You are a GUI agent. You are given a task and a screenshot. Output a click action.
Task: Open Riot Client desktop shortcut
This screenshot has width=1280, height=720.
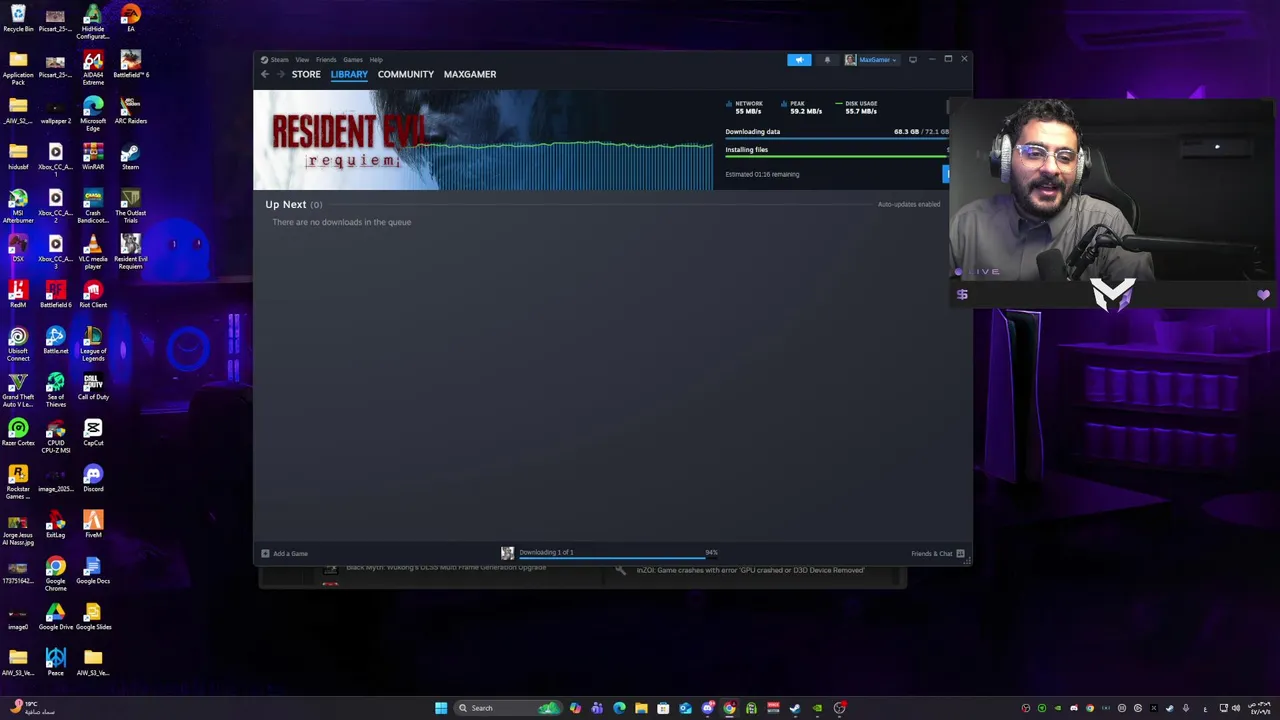(93, 295)
